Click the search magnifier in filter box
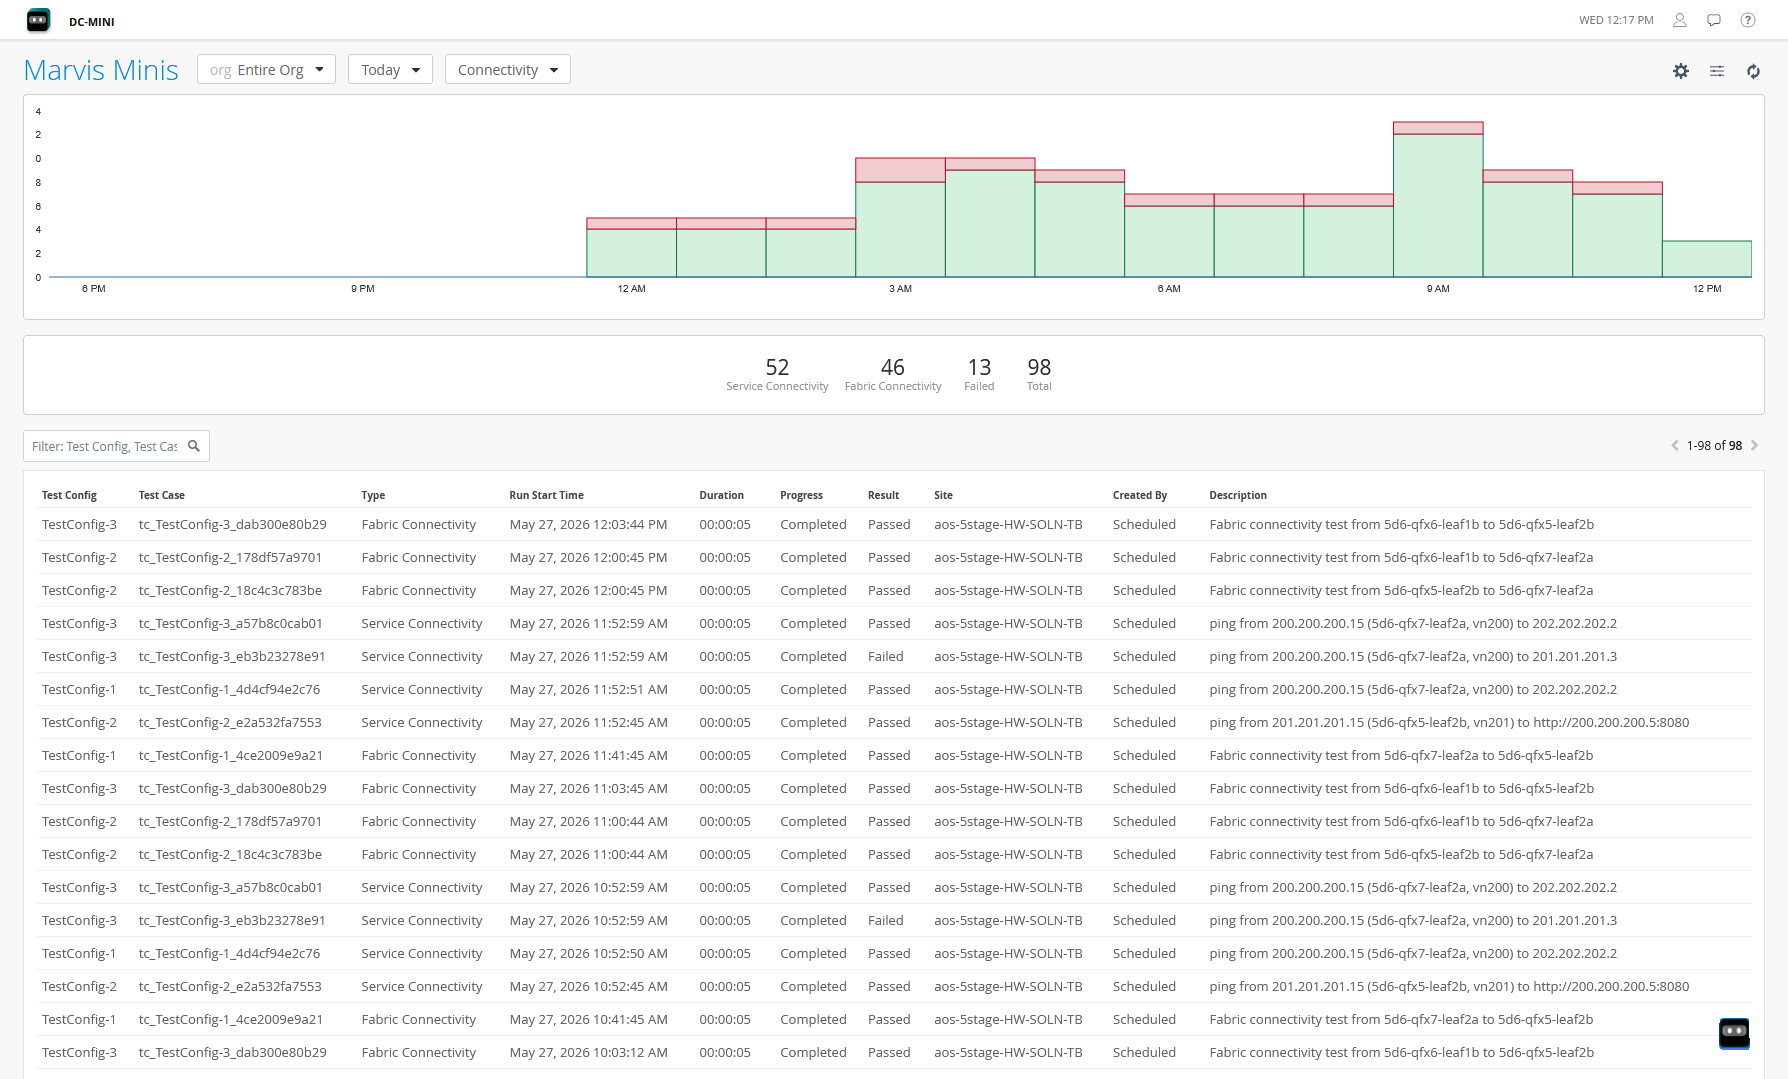 [194, 446]
